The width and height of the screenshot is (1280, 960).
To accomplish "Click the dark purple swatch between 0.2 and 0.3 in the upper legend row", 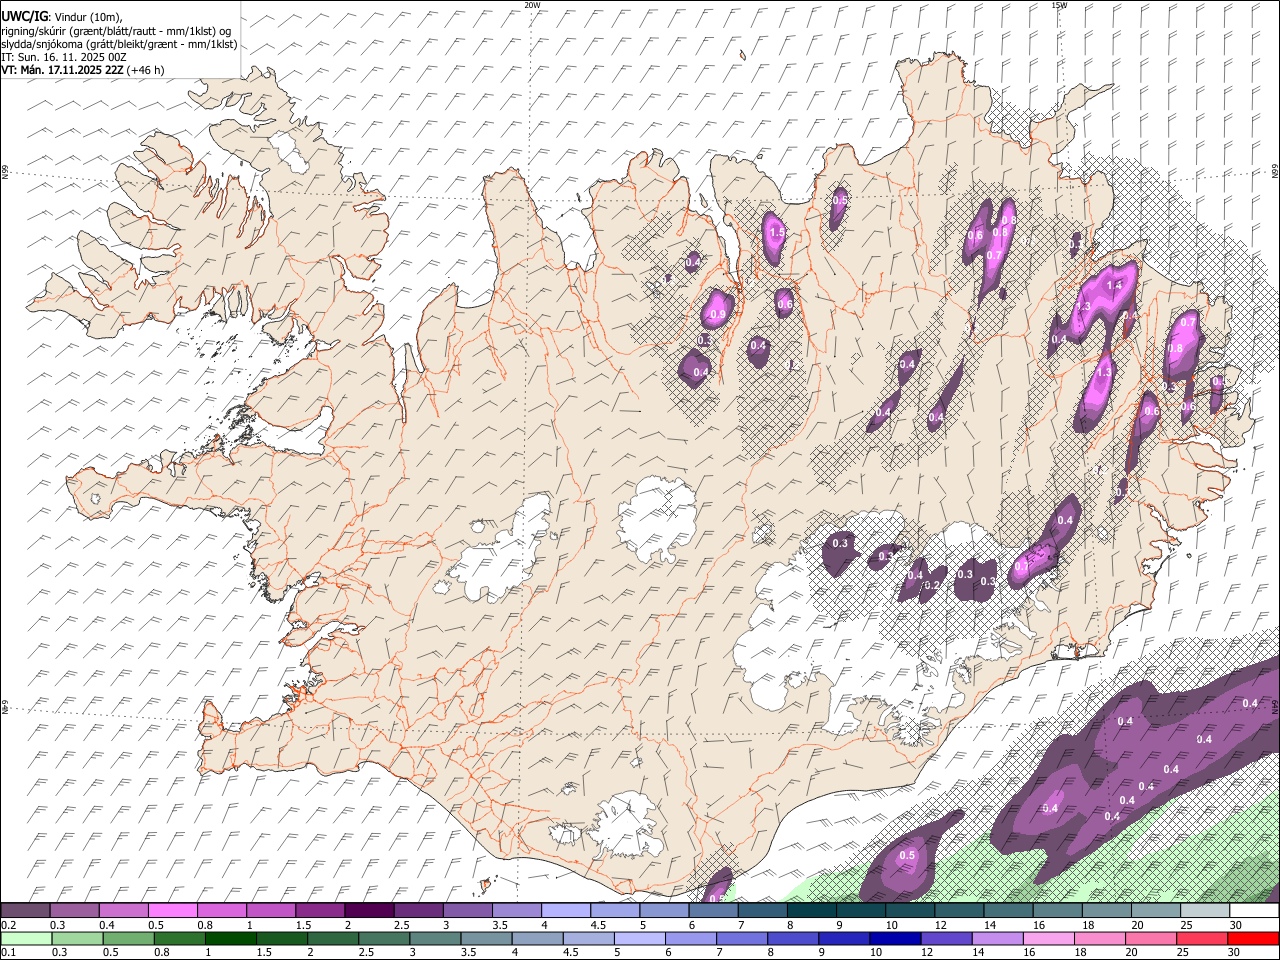I will pos(26,911).
